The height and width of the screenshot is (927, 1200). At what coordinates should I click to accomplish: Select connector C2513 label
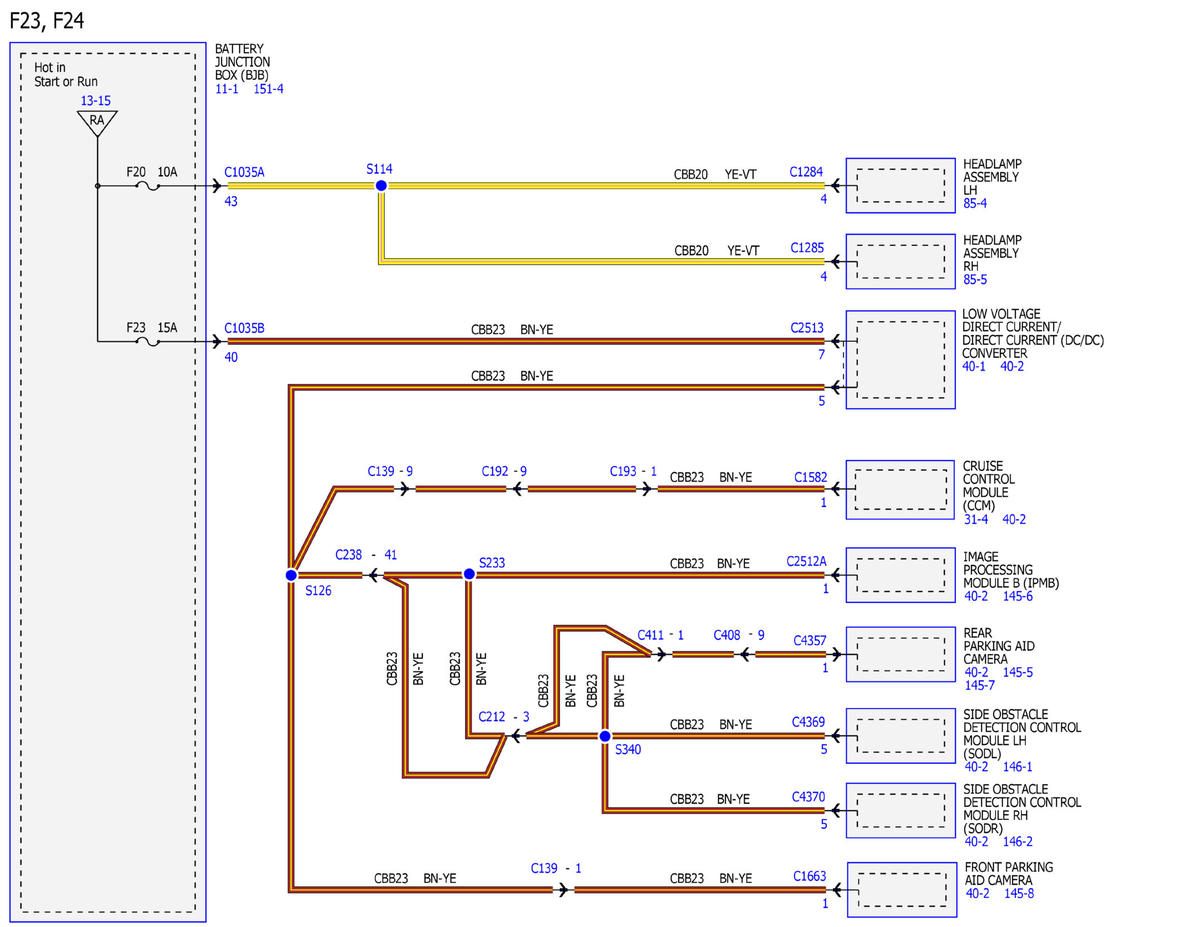pos(807,327)
